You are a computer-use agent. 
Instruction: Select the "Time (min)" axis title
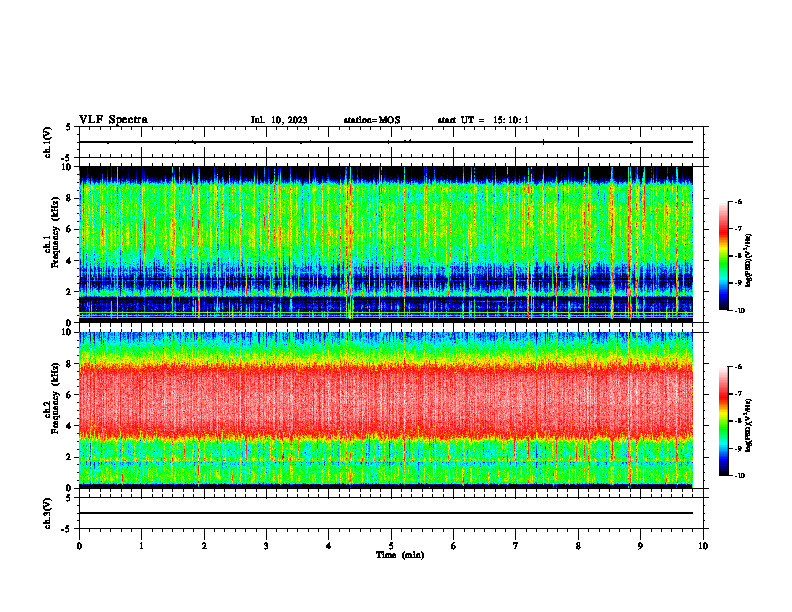[x=400, y=555]
